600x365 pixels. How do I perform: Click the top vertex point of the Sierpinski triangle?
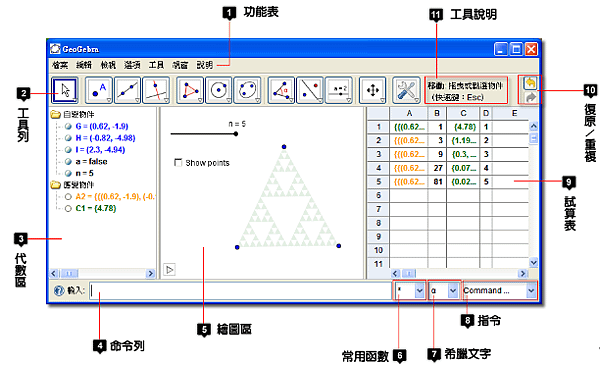click(x=284, y=147)
